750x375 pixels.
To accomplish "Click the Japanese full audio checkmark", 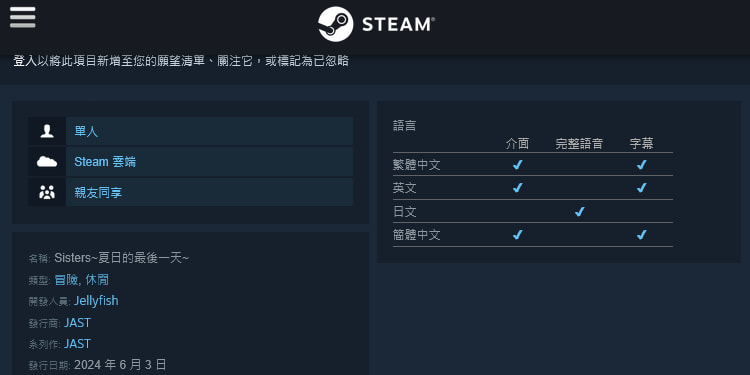I will point(579,211).
